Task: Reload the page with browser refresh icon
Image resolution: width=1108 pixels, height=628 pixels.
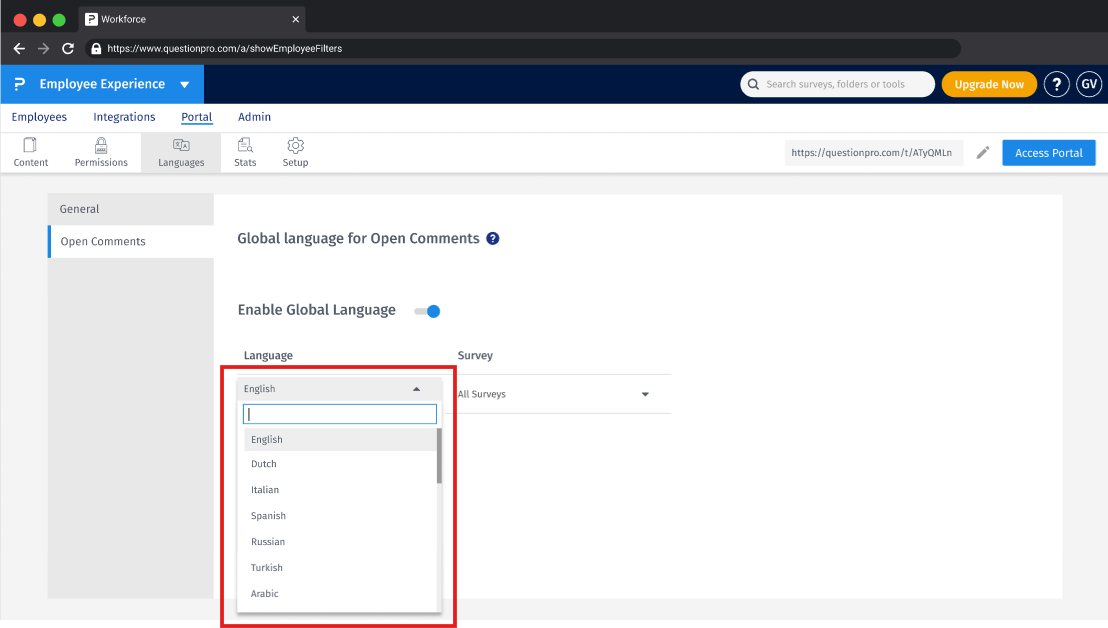Action: pyautogui.click(x=68, y=48)
